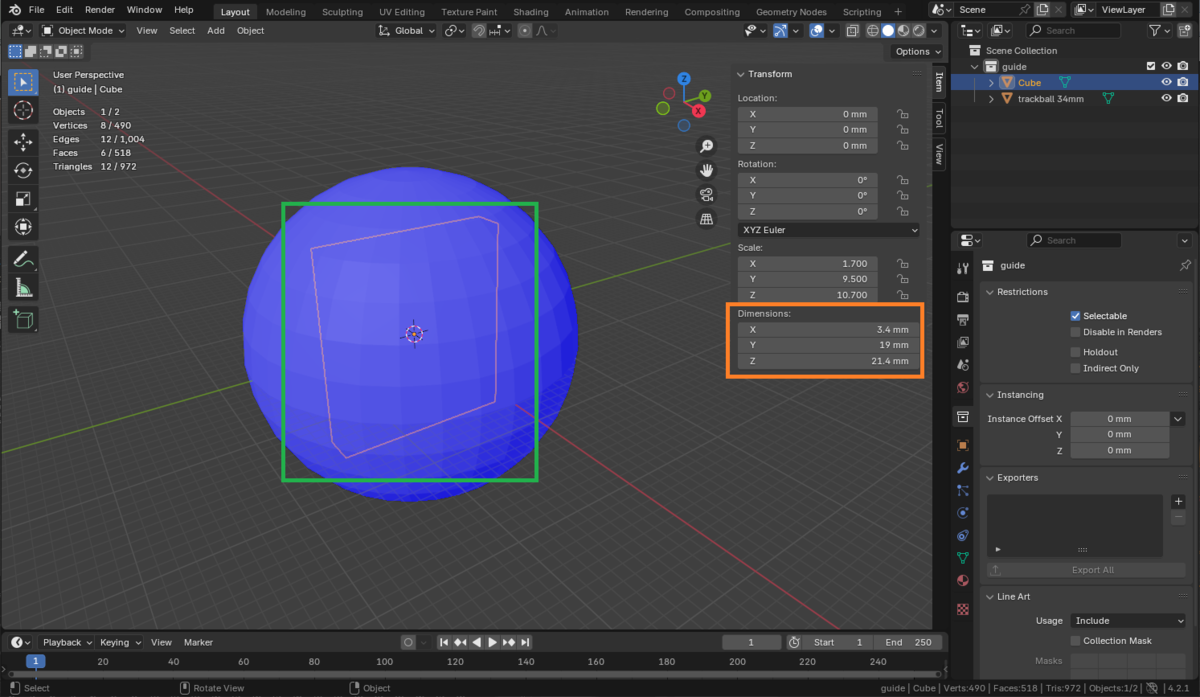
Task: Switch perspective/orthographic with the grid gizmo
Action: tap(706, 218)
